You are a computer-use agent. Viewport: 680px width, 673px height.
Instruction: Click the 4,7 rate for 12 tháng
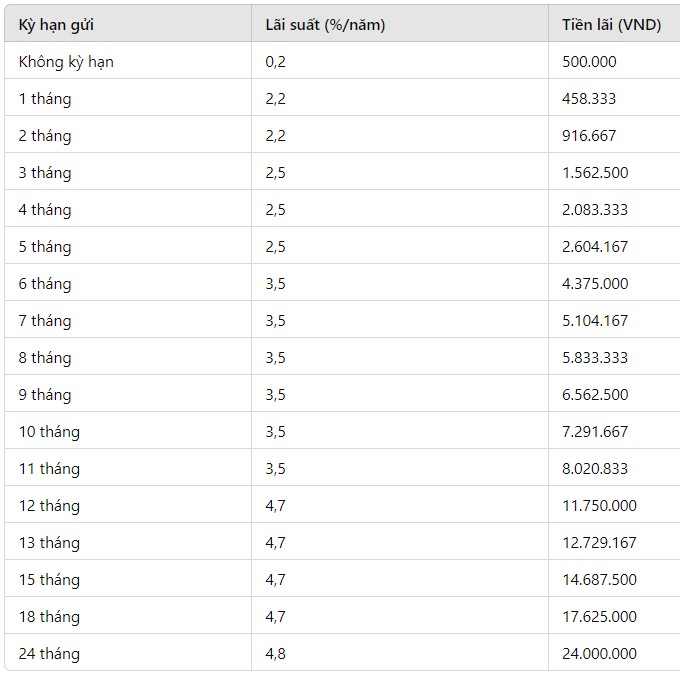click(275, 506)
